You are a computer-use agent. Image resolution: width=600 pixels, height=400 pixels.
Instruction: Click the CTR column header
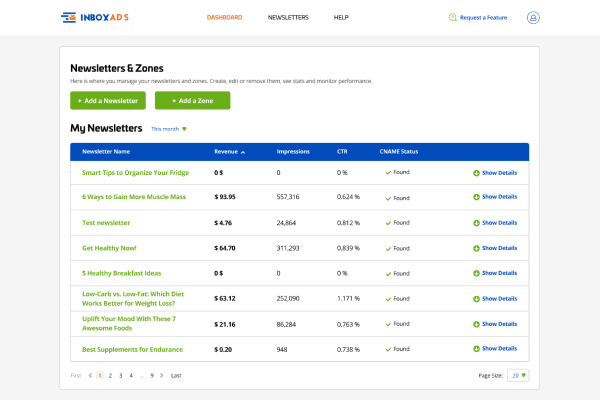pyautogui.click(x=342, y=152)
